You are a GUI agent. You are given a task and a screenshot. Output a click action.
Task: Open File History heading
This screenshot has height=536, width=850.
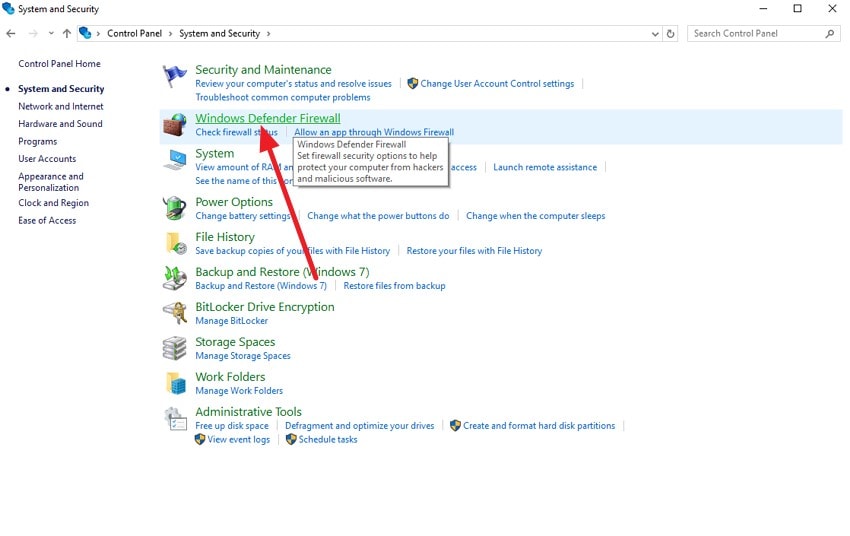click(224, 237)
